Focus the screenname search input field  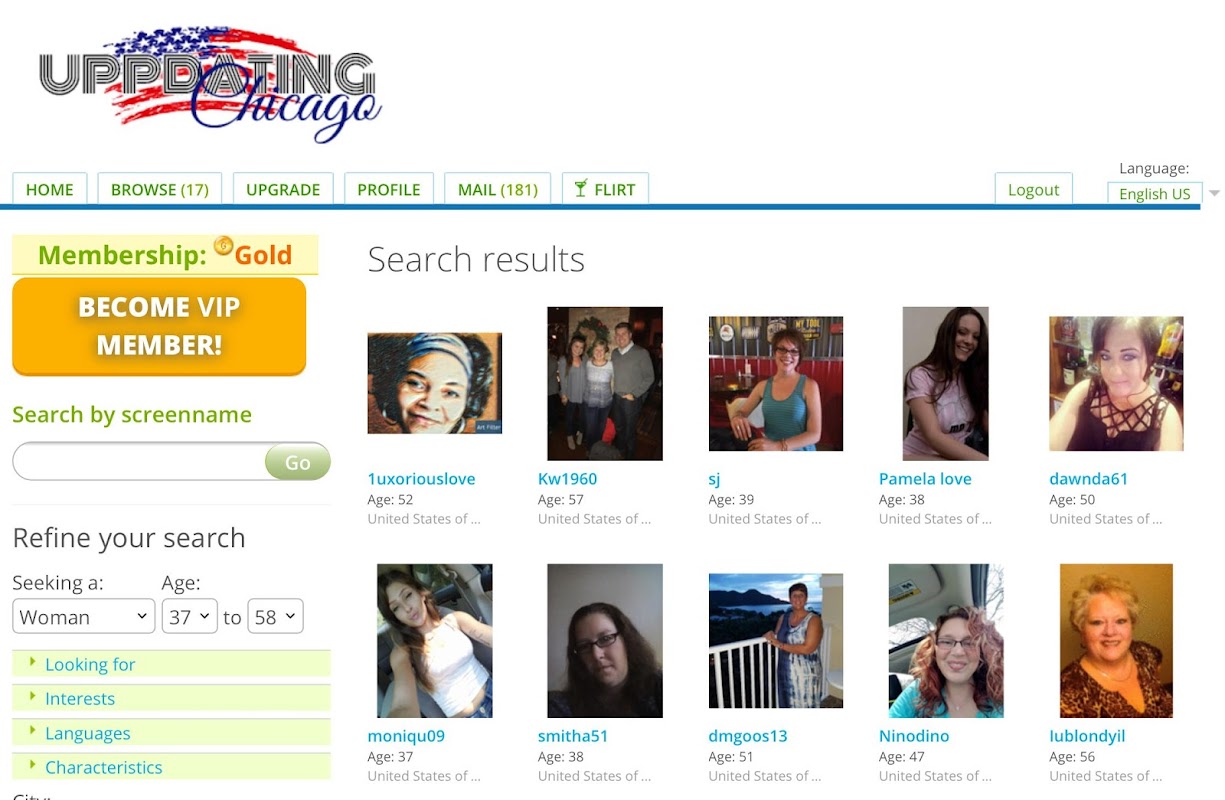140,462
